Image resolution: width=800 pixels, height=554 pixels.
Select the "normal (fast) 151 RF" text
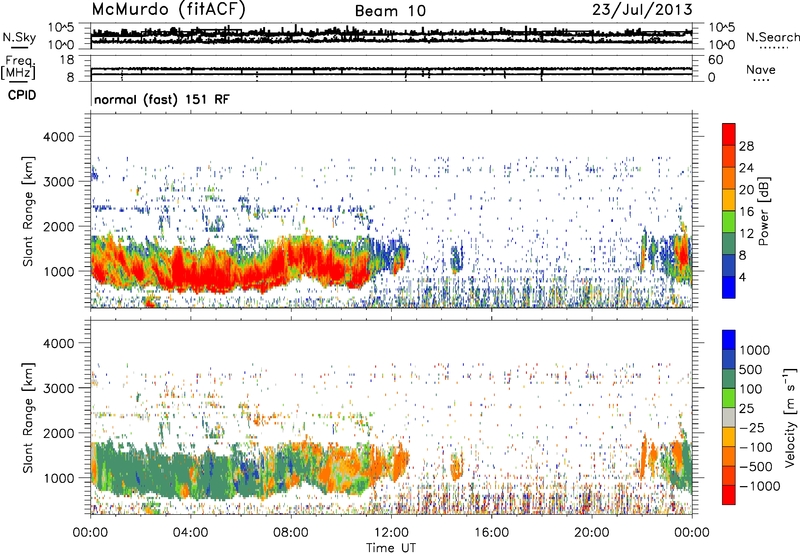click(x=162, y=99)
